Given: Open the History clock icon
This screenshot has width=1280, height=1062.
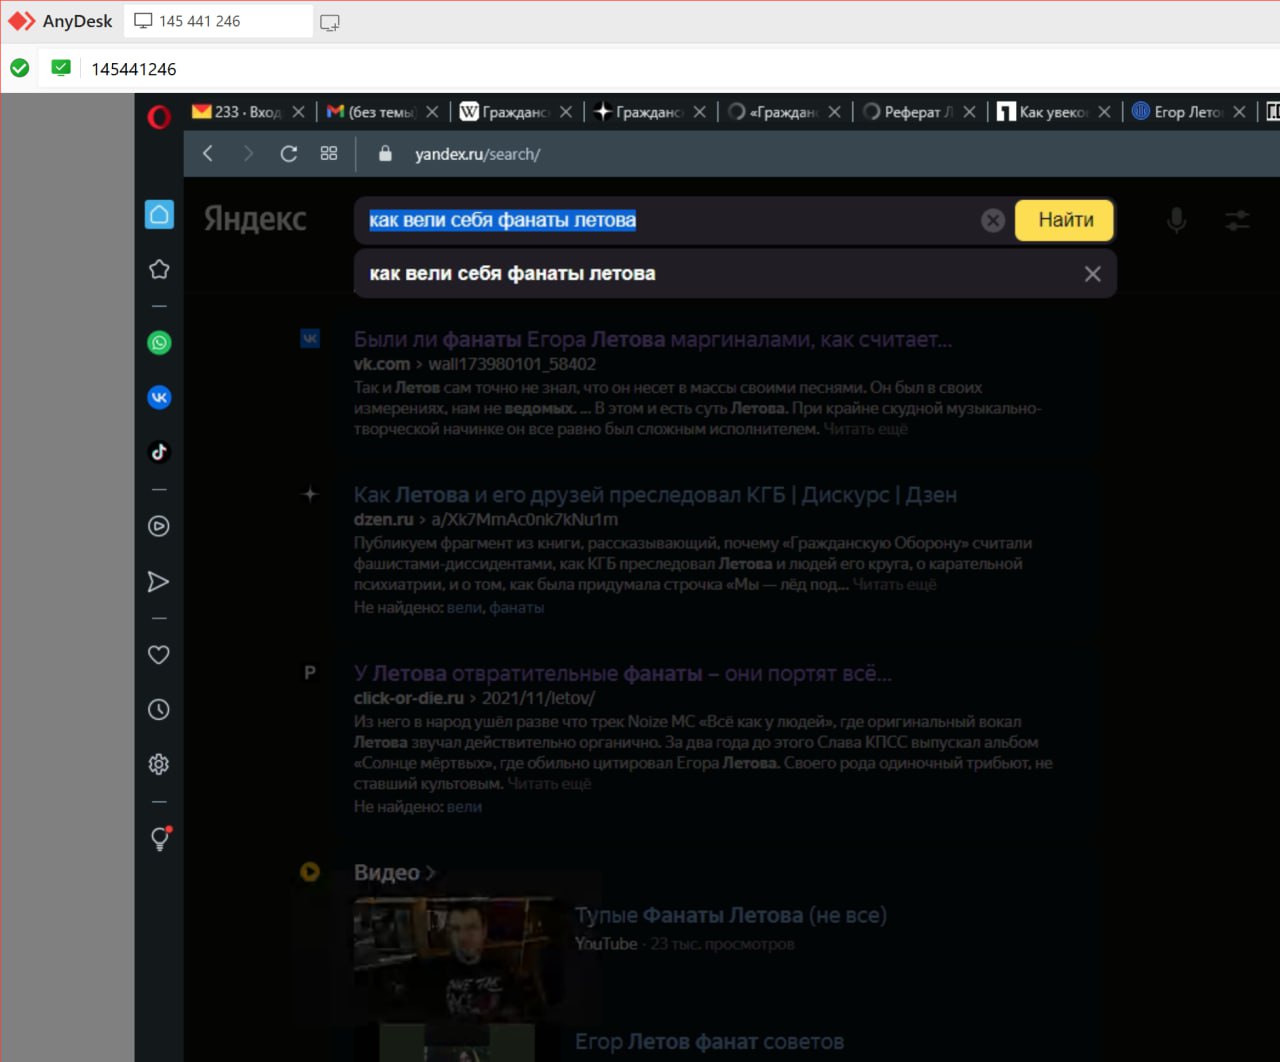Looking at the screenshot, I should 159,710.
